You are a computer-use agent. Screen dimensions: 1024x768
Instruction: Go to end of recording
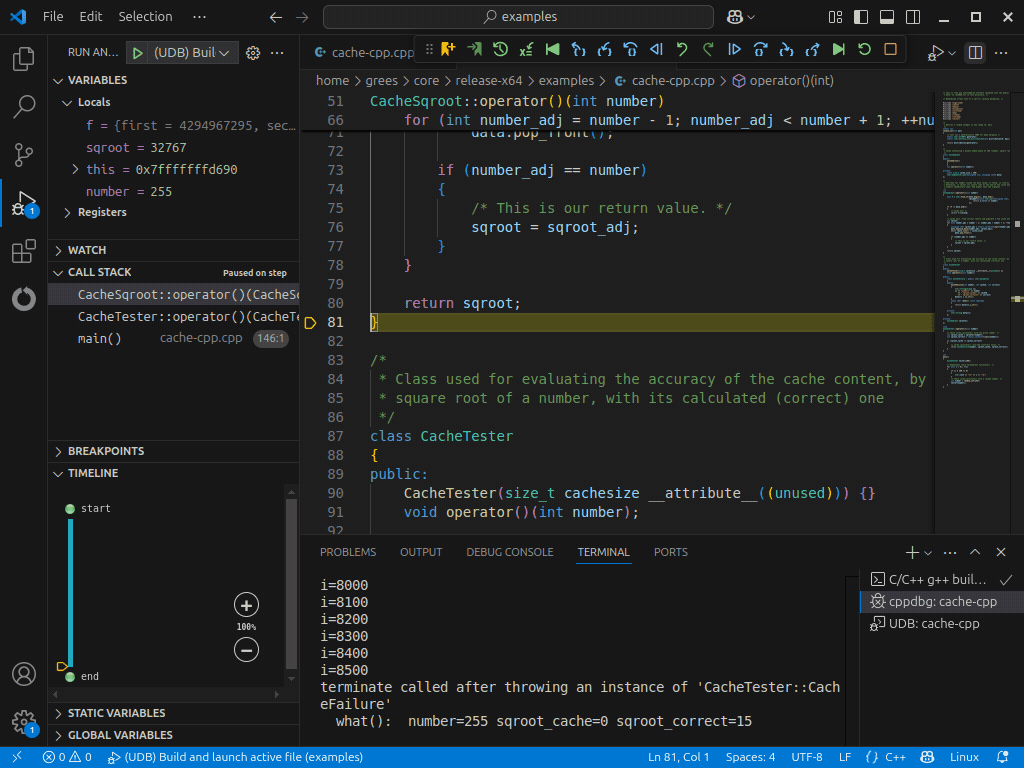(839, 50)
